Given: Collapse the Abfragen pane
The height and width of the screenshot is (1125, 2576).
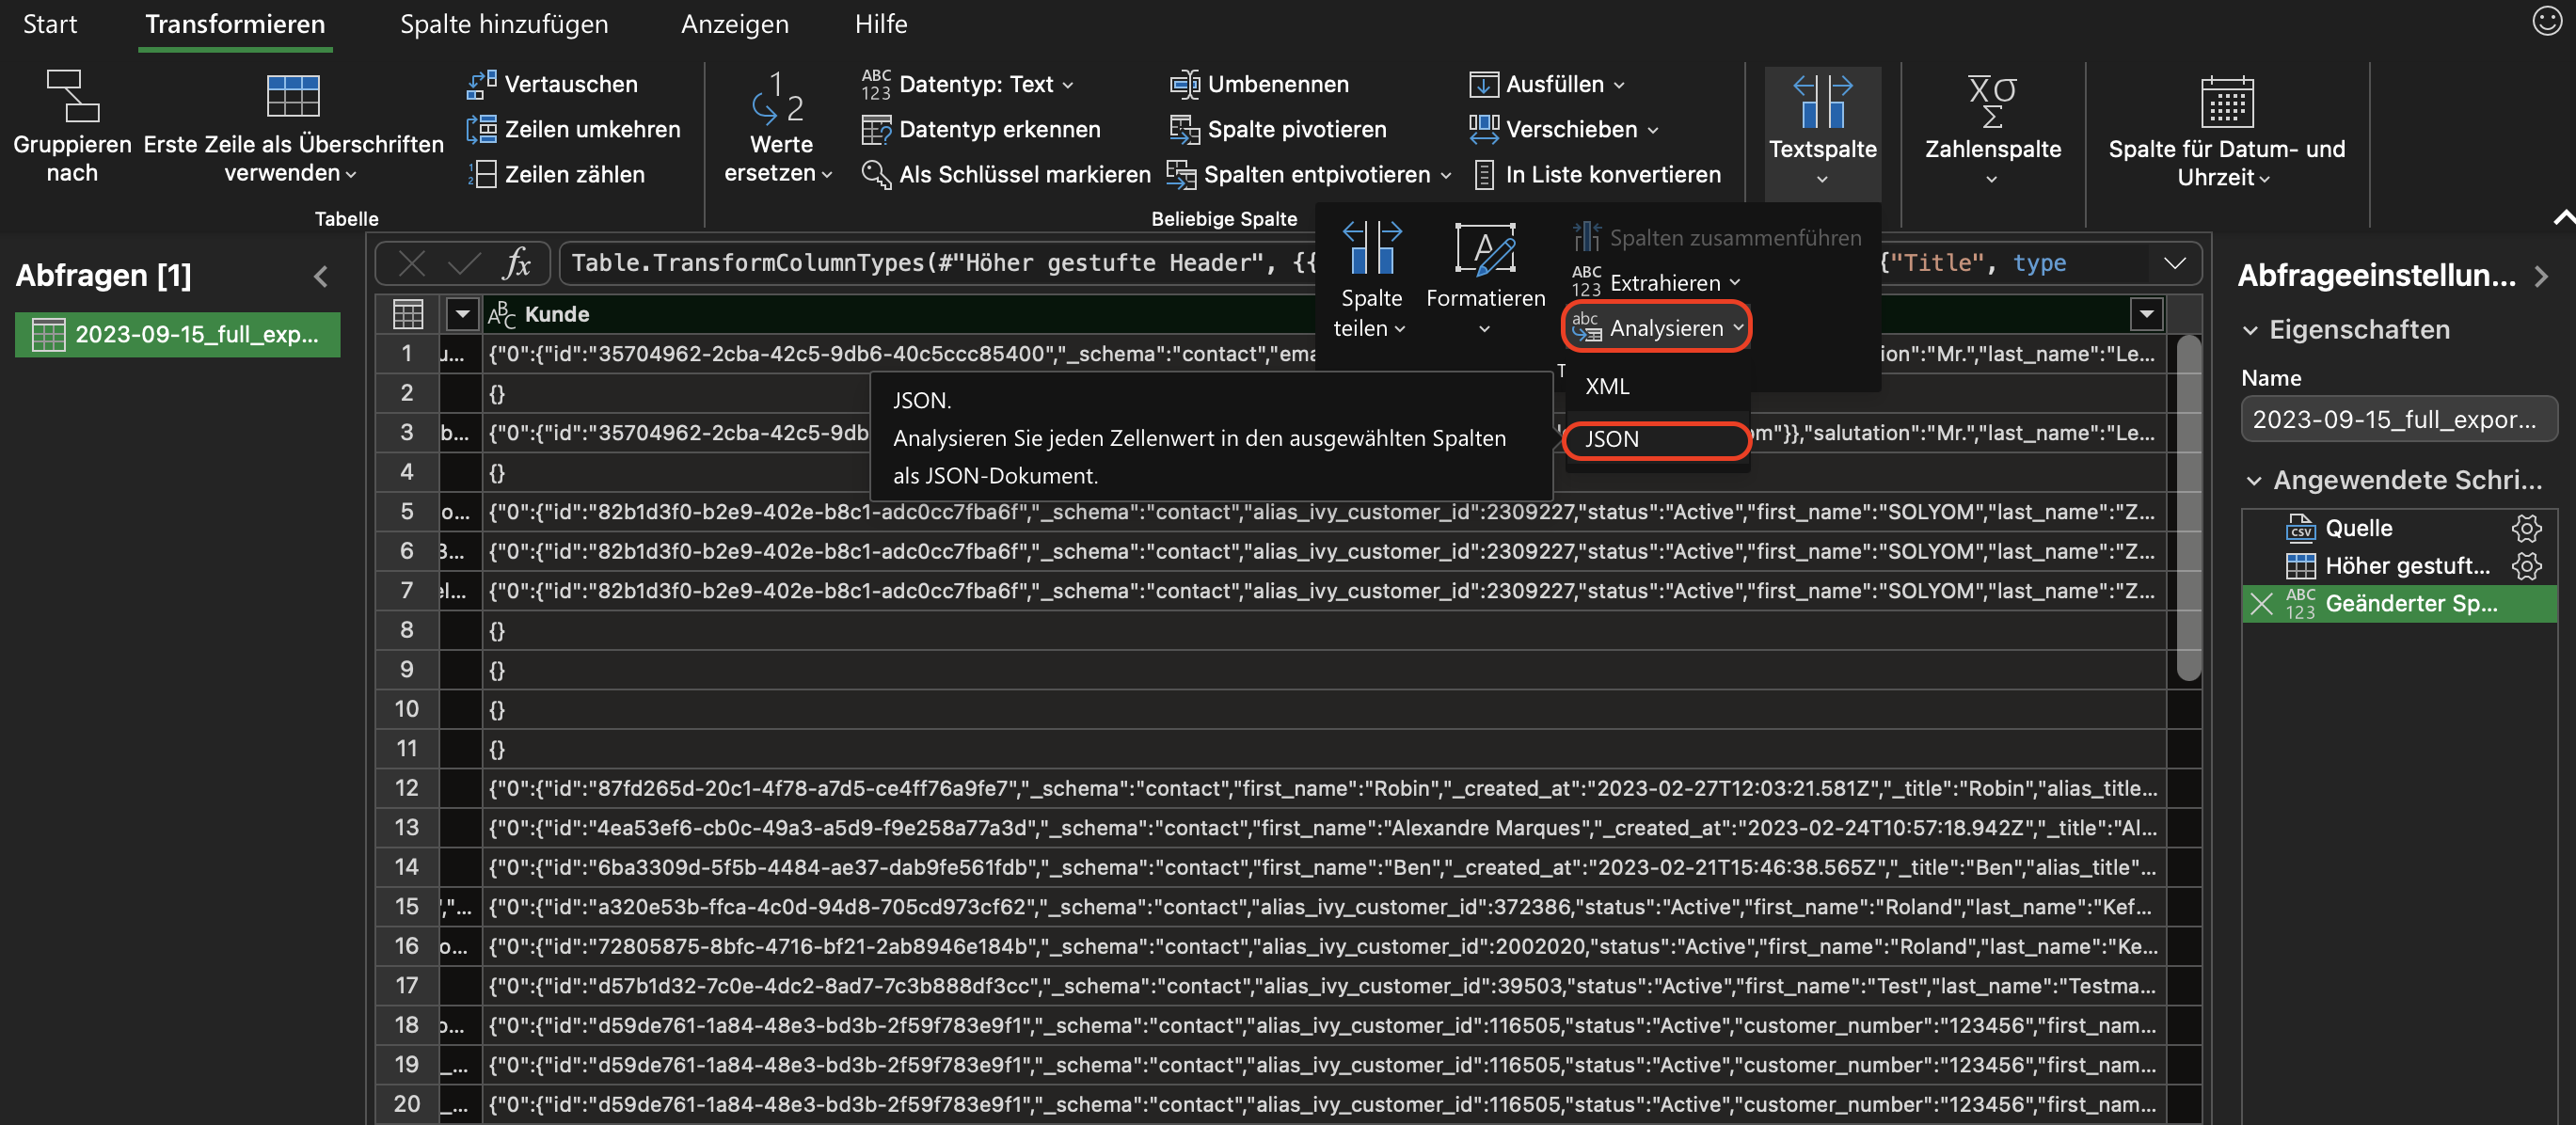Looking at the screenshot, I should pos(321,276).
